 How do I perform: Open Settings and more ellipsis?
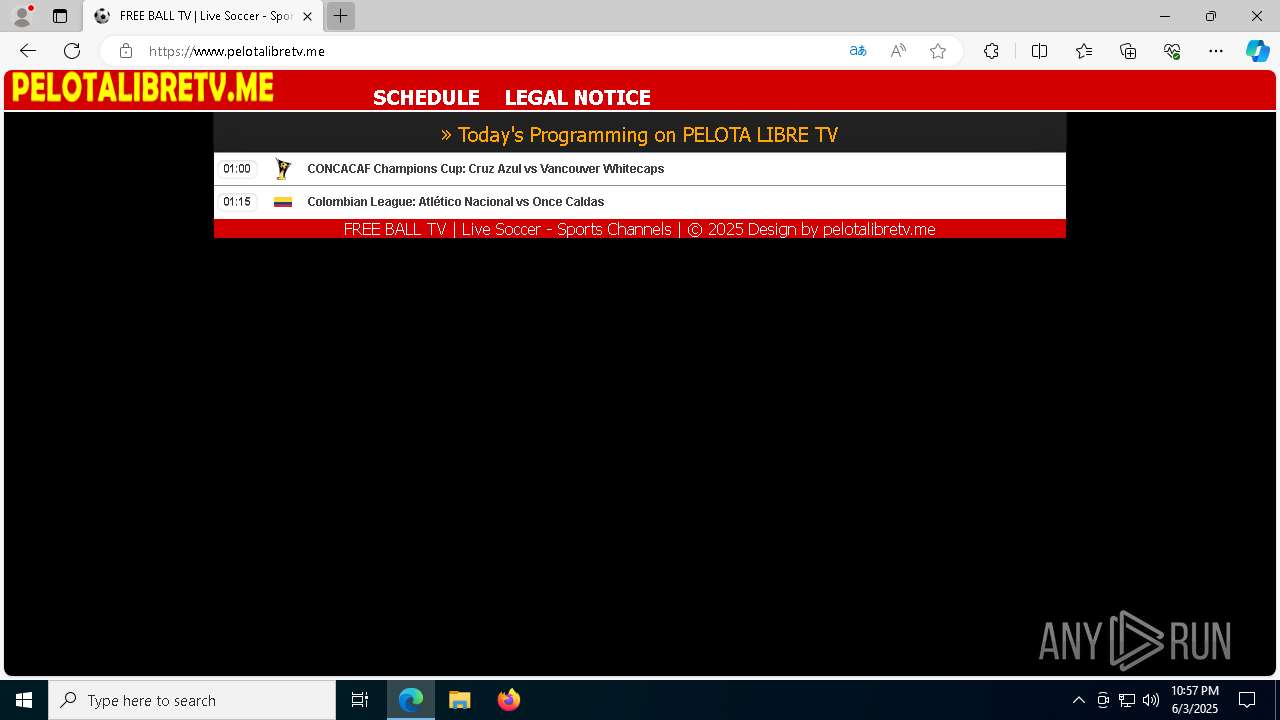pyautogui.click(x=1216, y=51)
